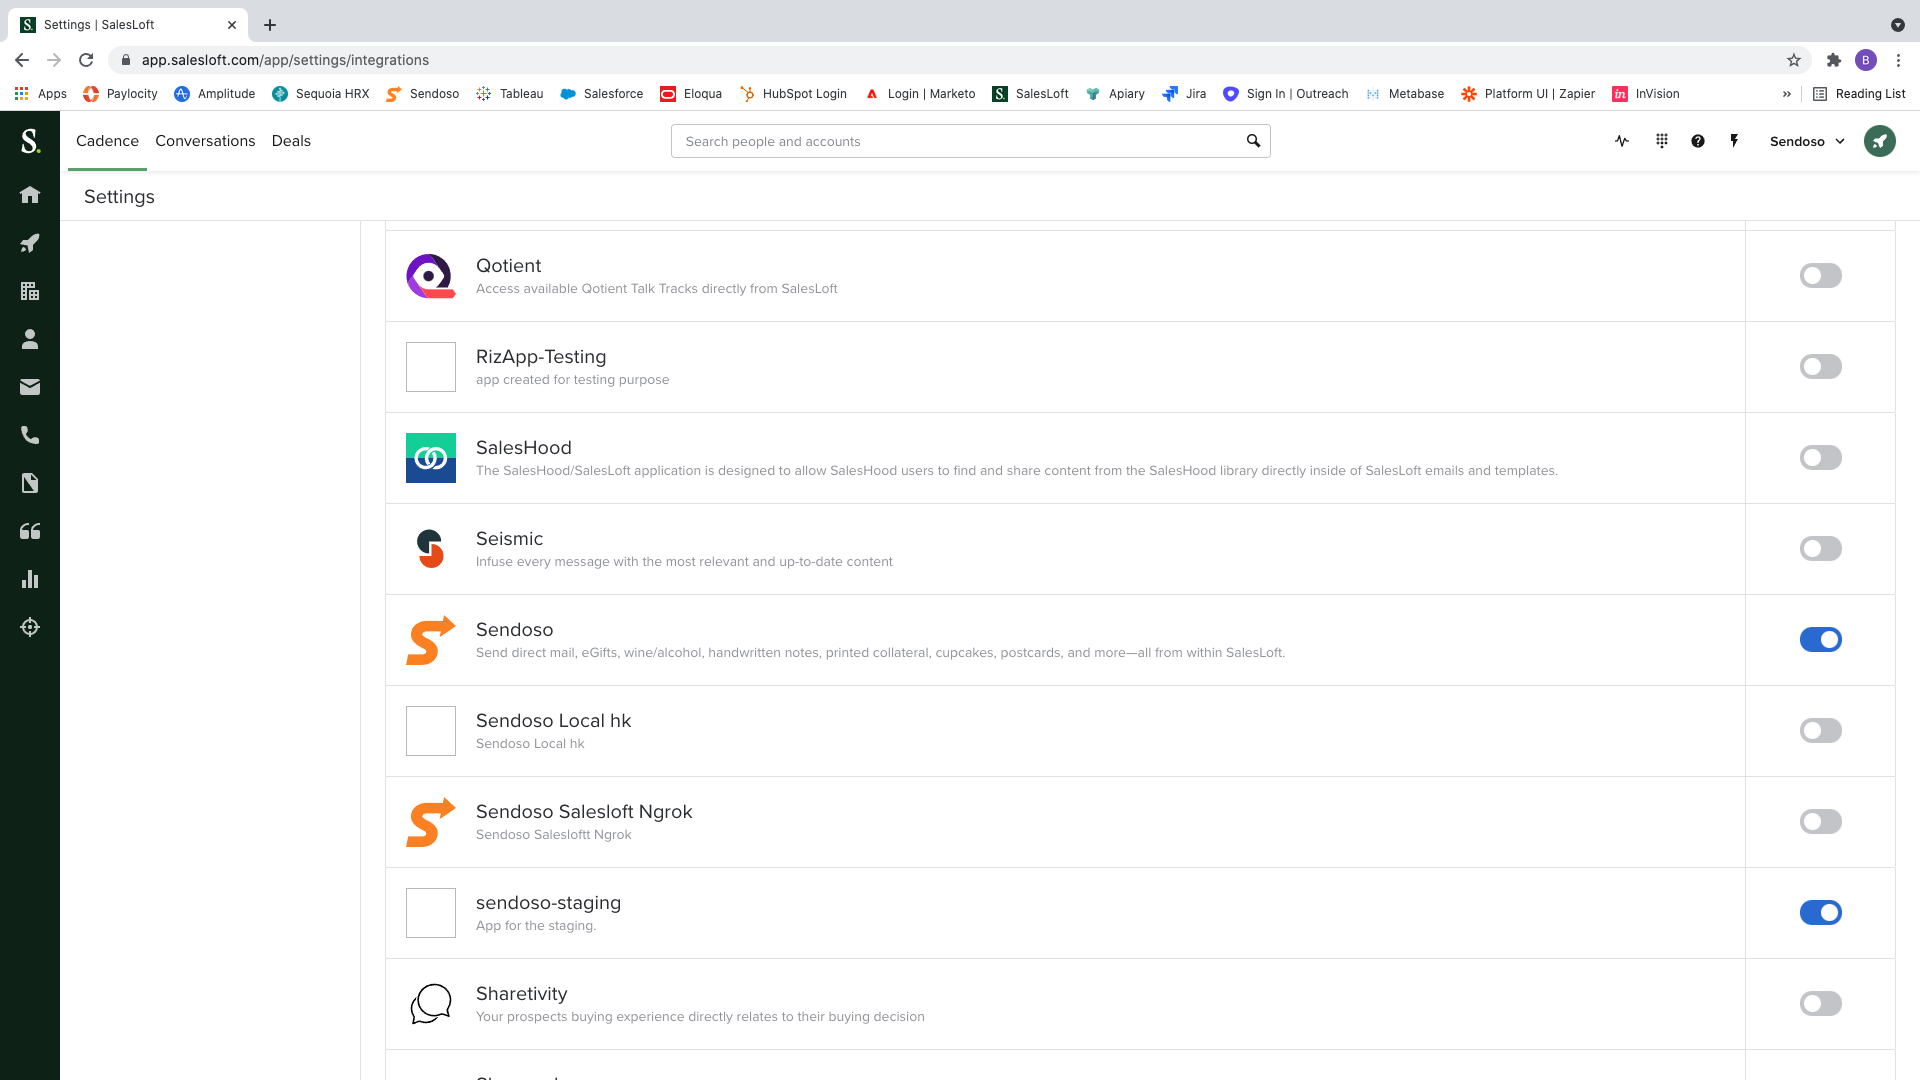Expand hidden bookmarks overflow chevron
Image resolution: width=1920 pixels, height=1080 pixels.
[1787, 94]
